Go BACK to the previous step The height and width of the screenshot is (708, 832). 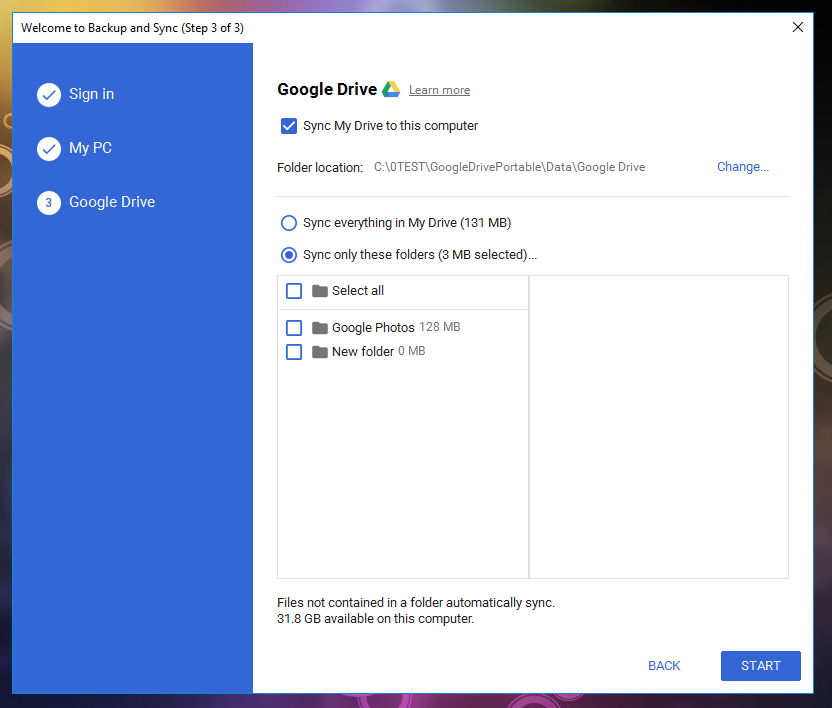[664, 666]
